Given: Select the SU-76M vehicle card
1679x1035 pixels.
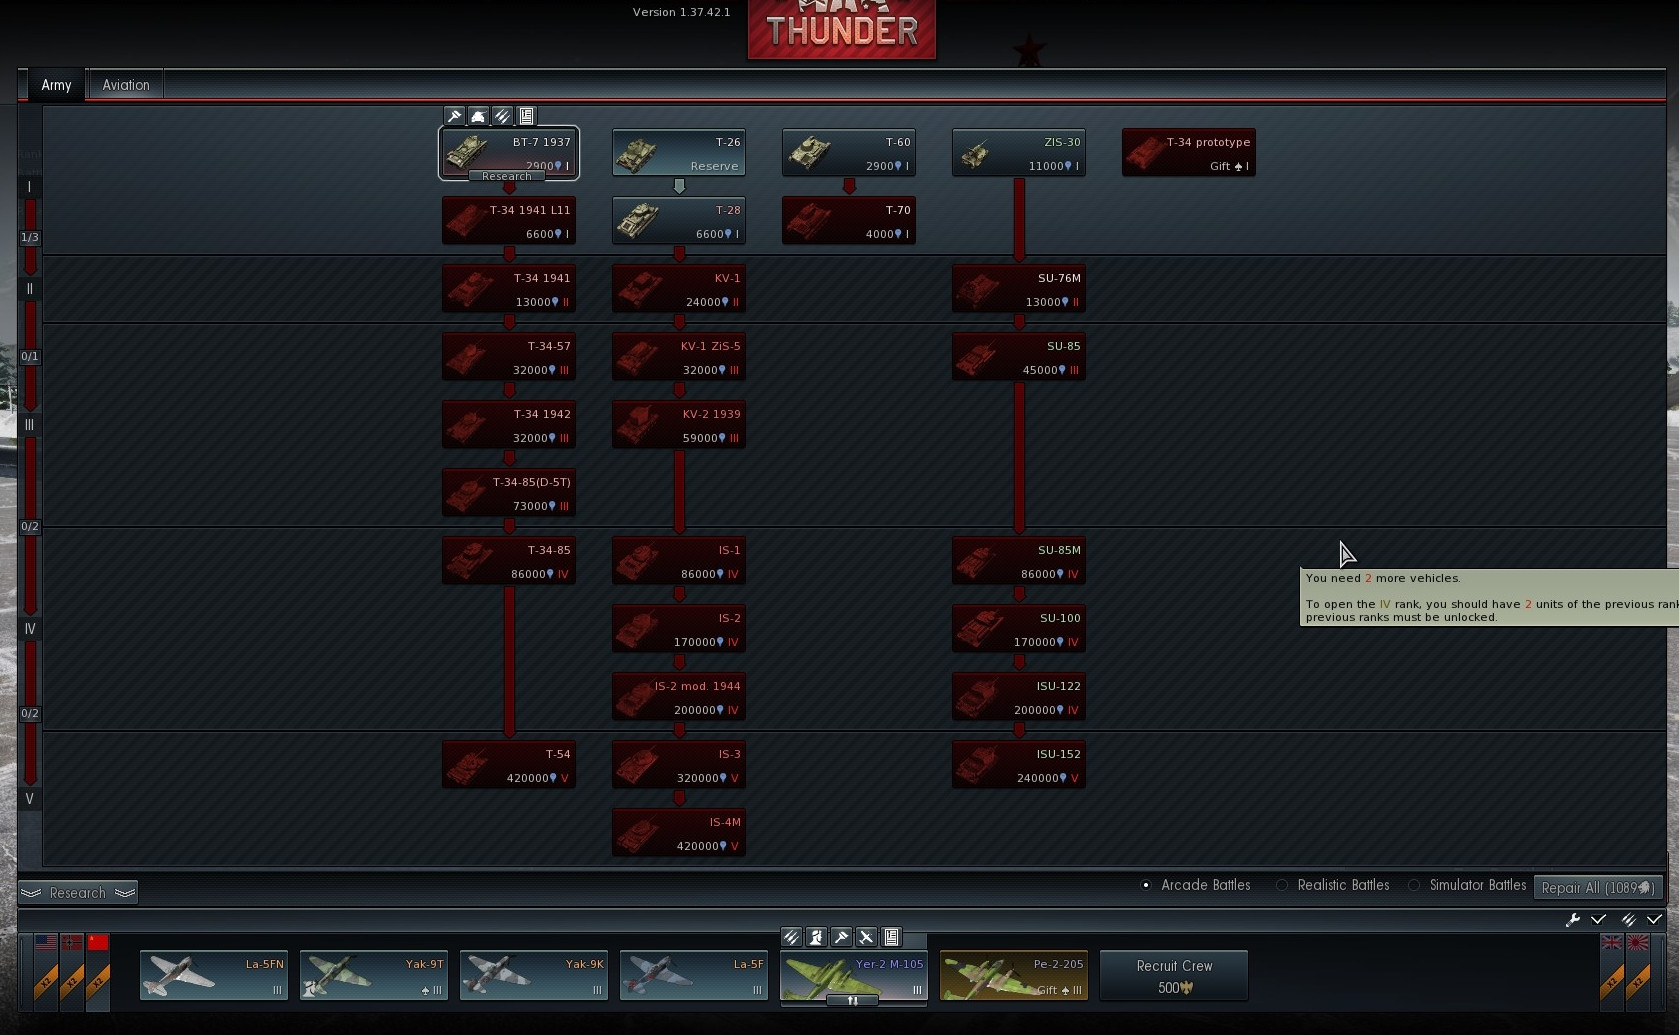Looking at the screenshot, I should (x=1019, y=289).
